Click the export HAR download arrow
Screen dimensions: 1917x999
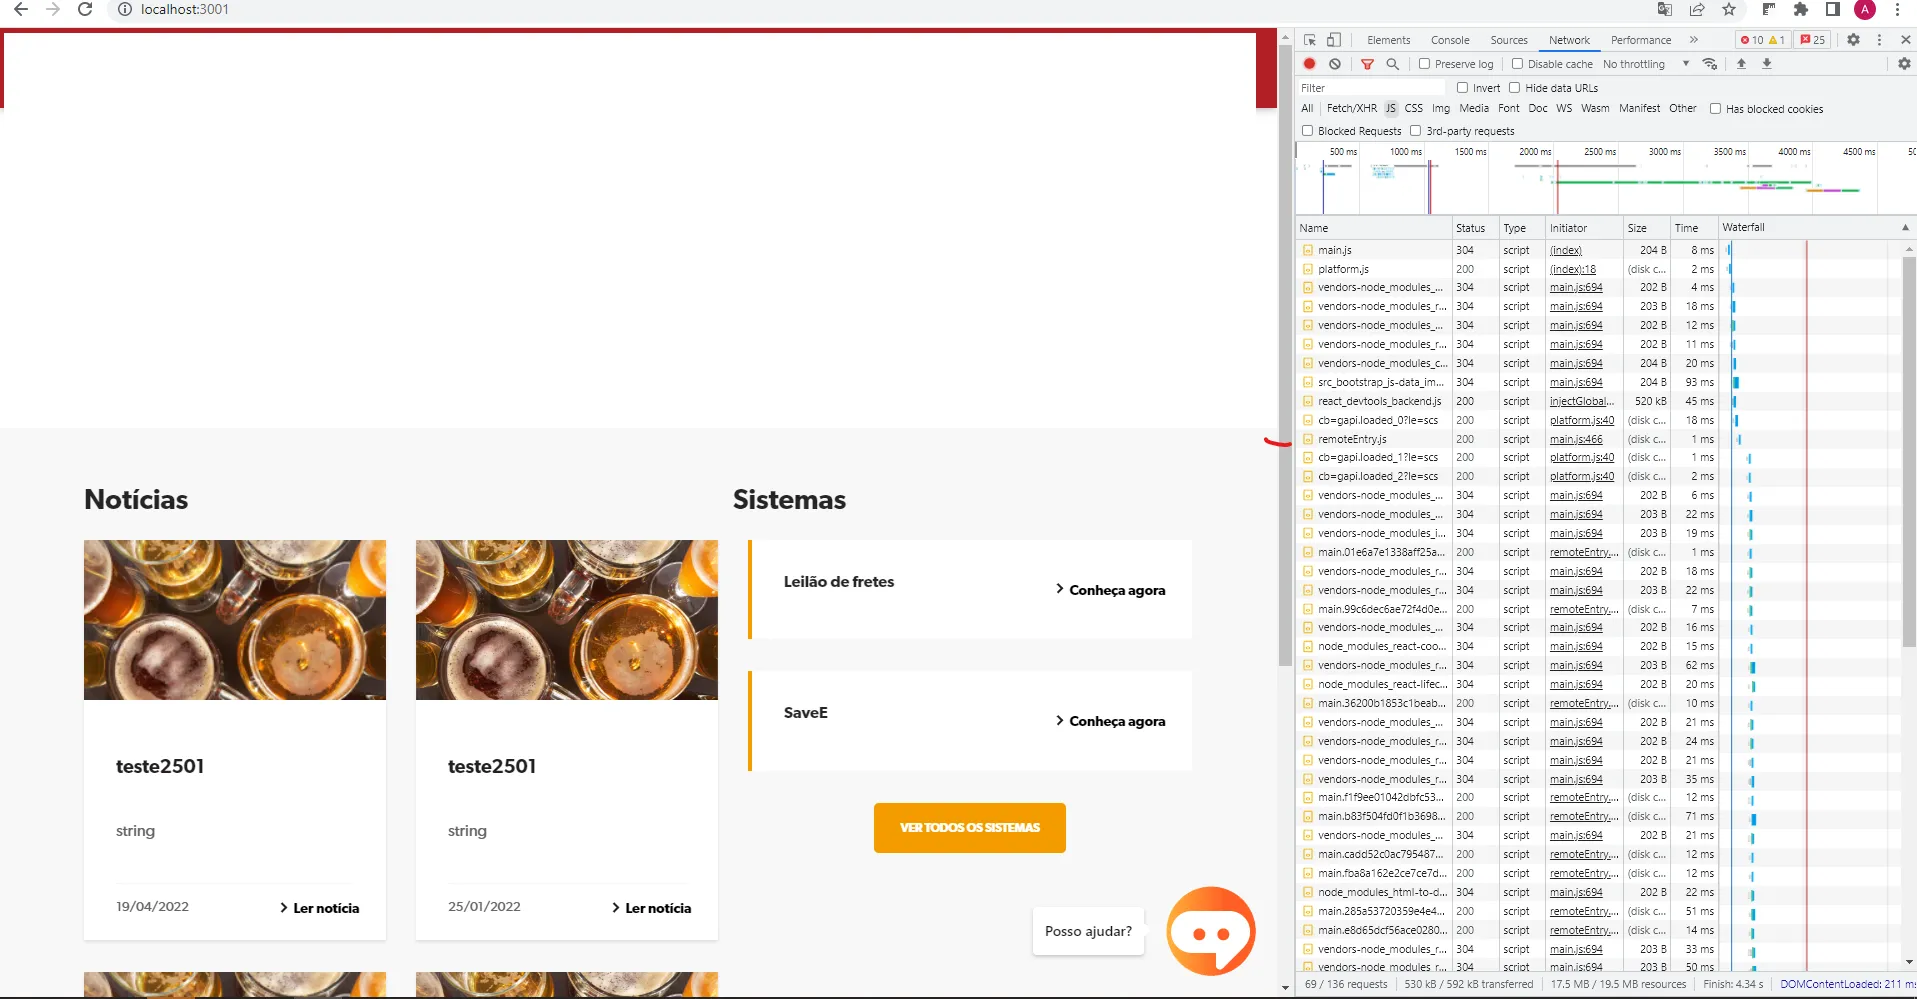point(1767,64)
